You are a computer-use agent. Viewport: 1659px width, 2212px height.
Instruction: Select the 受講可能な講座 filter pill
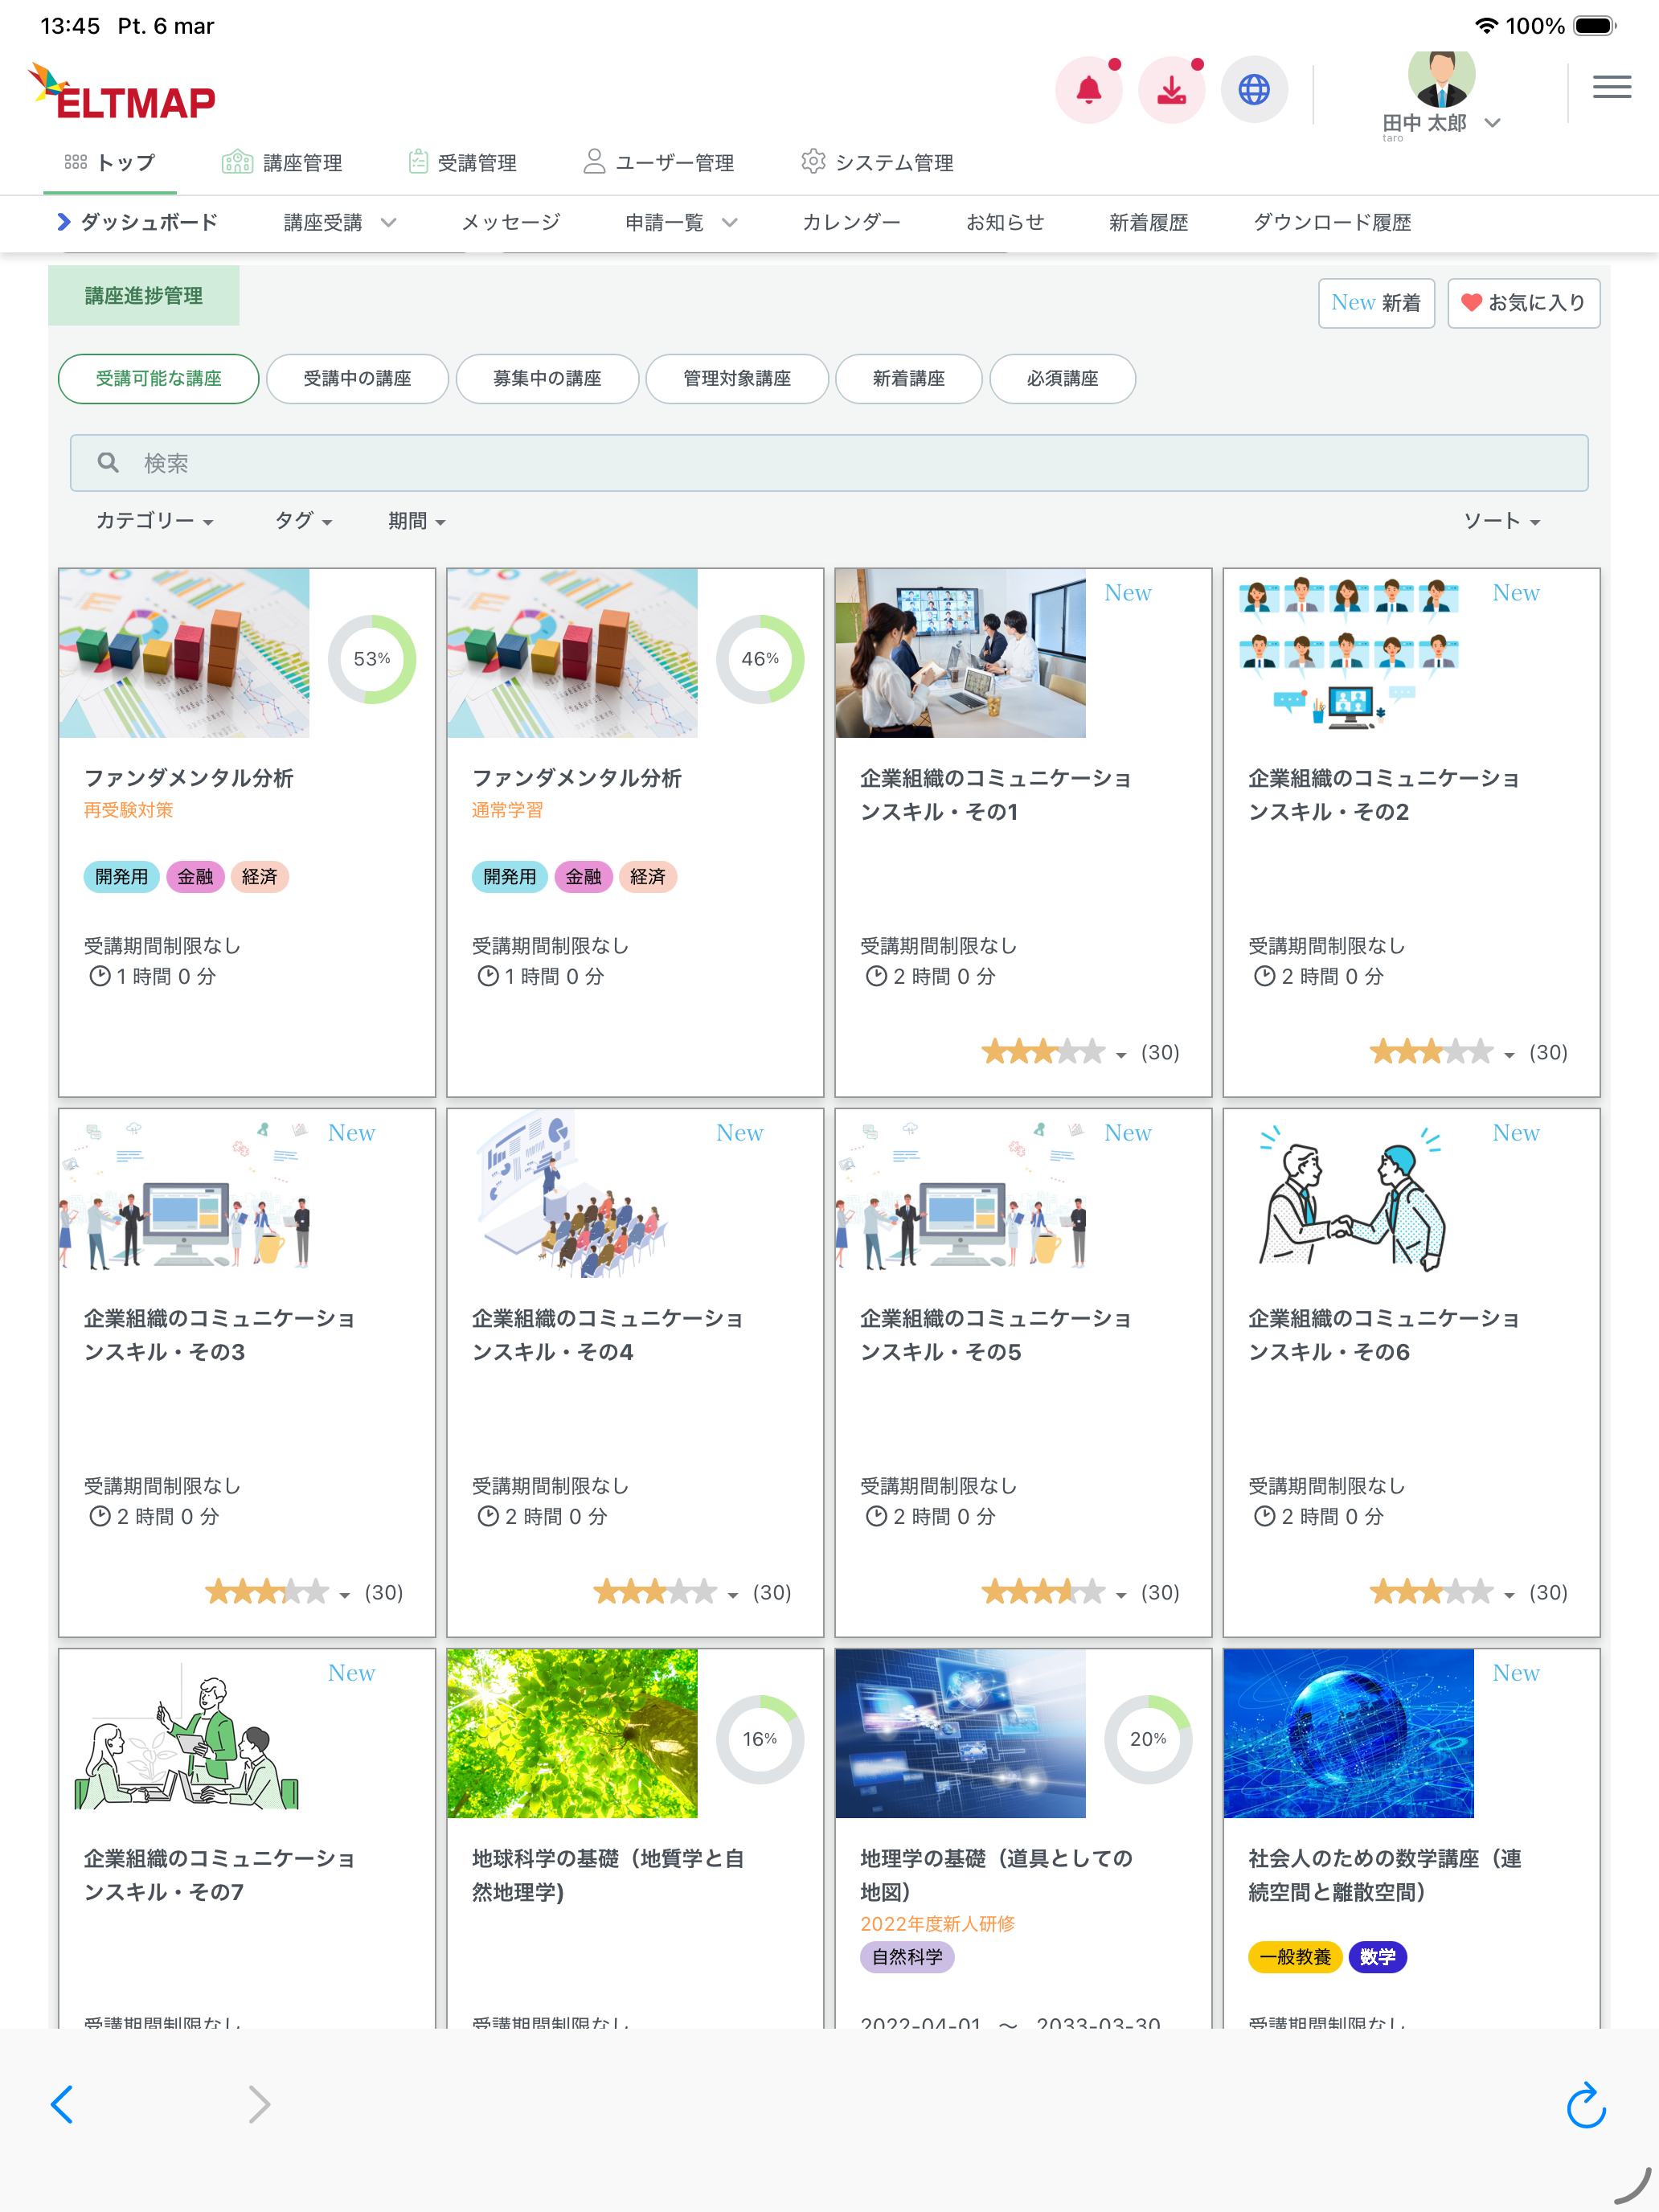(x=158, y=378)
